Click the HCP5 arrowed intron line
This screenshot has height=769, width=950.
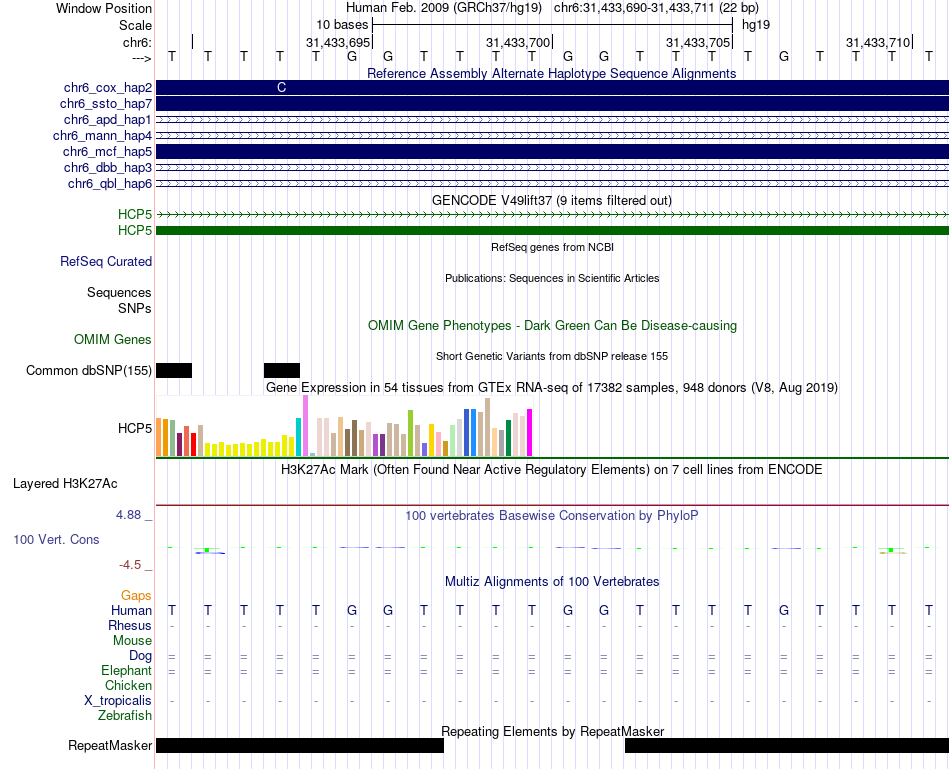[552, 215]
